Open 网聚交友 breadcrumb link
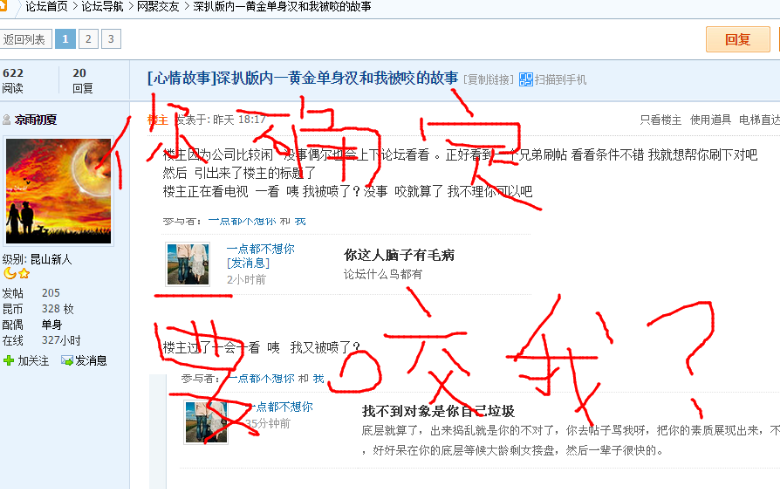Screen dimensions: 780x489 (x=158, y=6)
